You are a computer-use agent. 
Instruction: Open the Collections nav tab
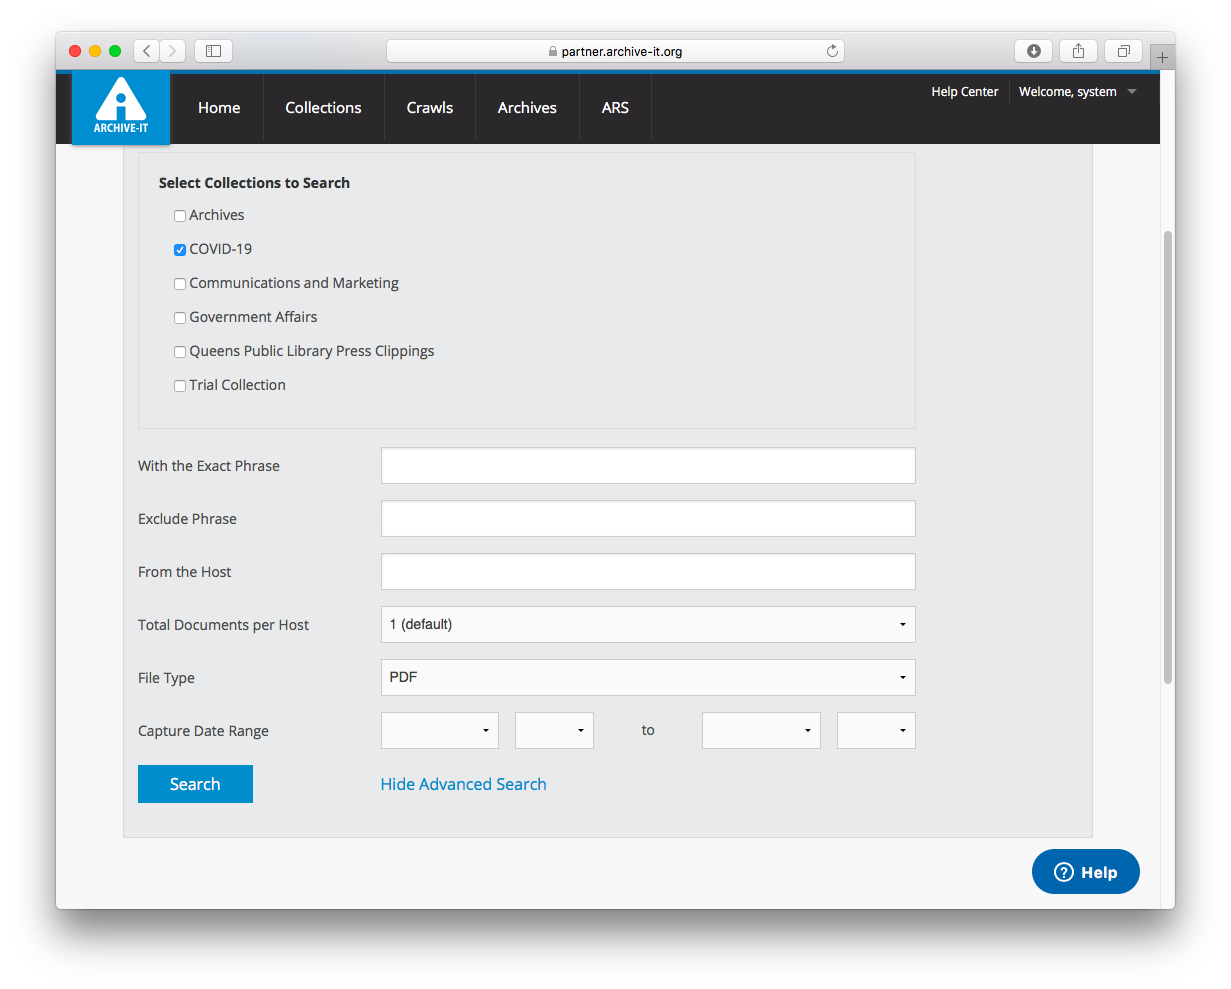323,108
